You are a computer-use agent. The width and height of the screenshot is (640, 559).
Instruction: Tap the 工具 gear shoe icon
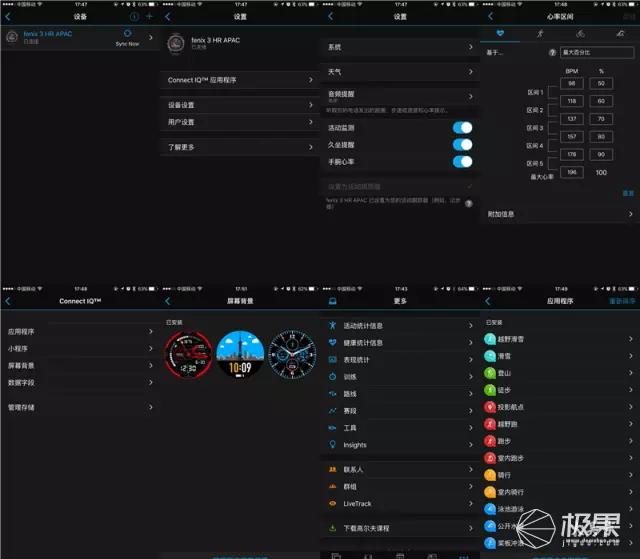pos(333,428)
